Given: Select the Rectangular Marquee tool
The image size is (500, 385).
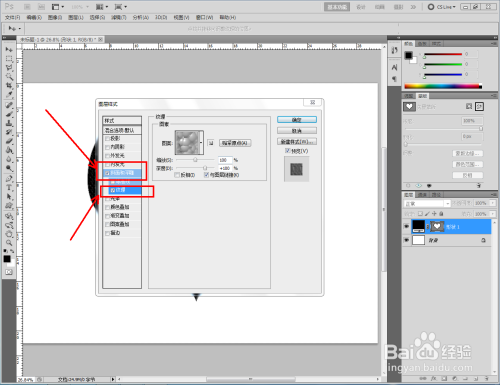Looking at the screenshot, I should [9, 59].
